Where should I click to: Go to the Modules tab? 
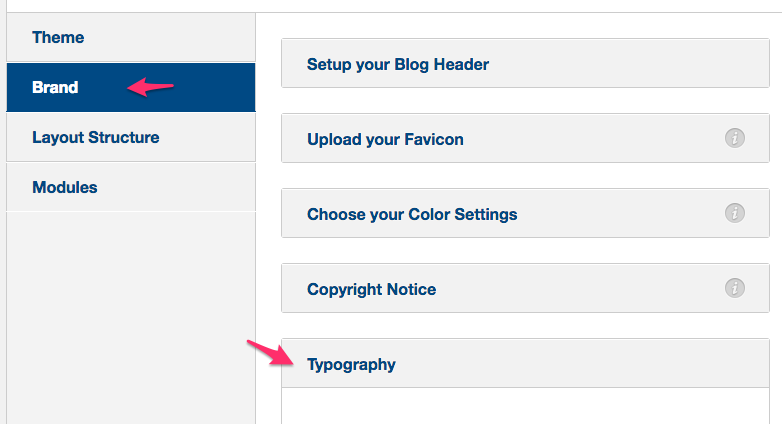131,187
